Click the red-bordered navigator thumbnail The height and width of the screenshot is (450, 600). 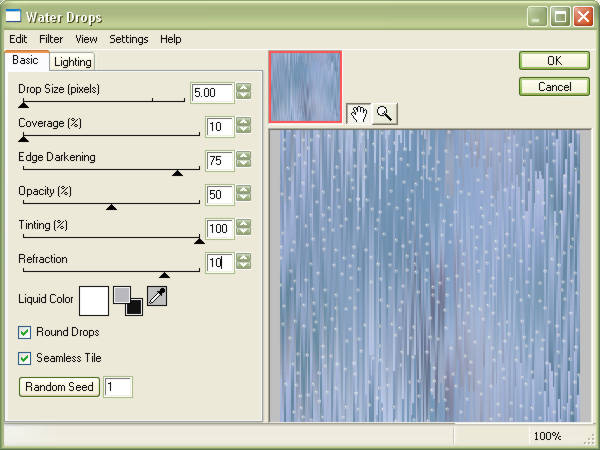tap(305, 87)
